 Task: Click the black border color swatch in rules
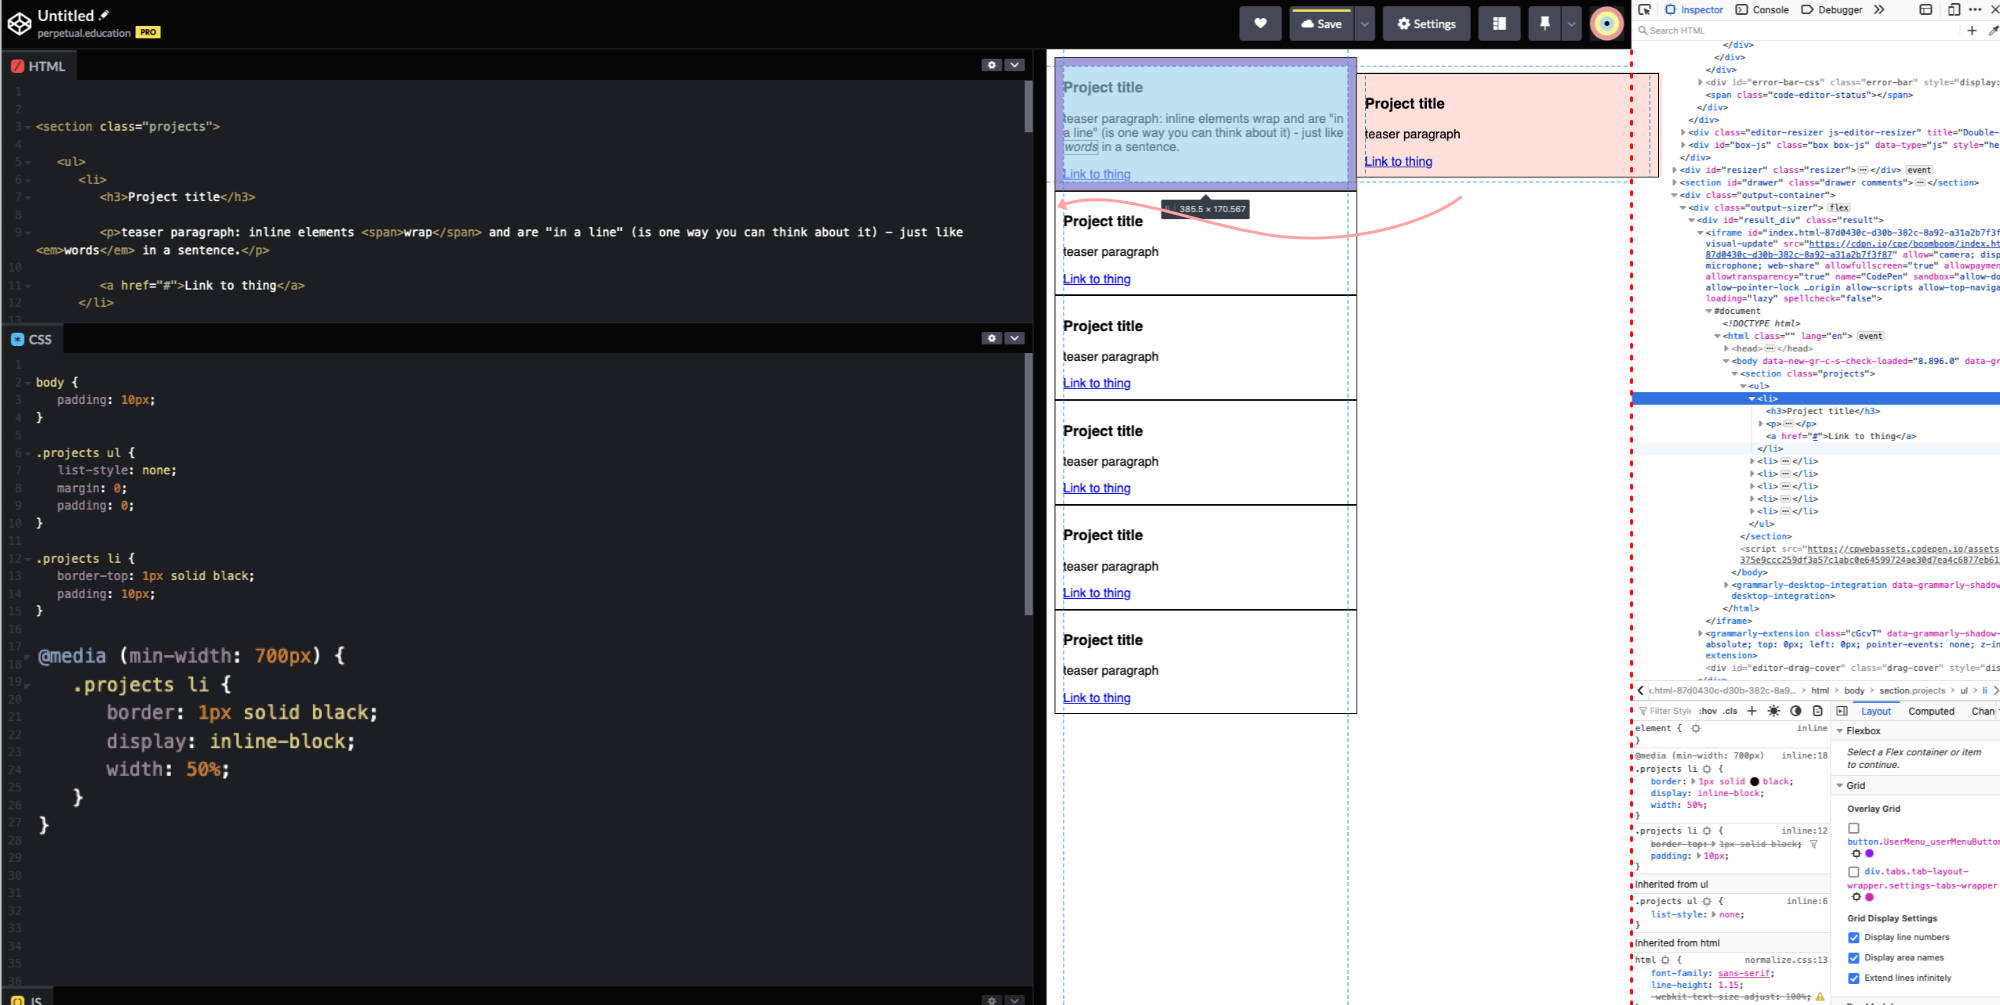click(1755, 782)
